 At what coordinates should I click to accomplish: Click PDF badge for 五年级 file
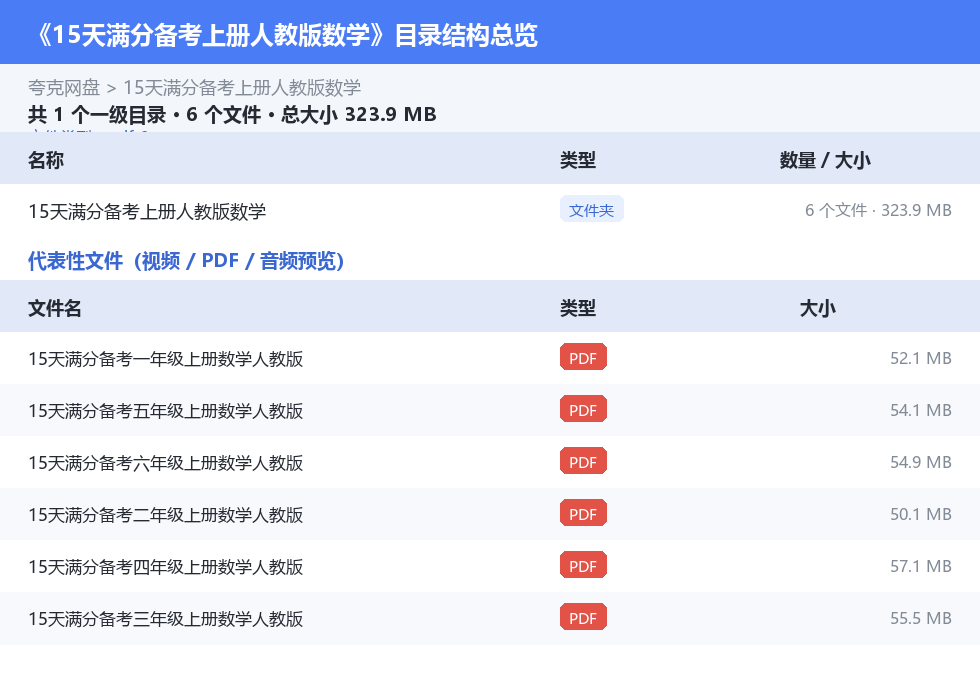[x=583, y=409]
